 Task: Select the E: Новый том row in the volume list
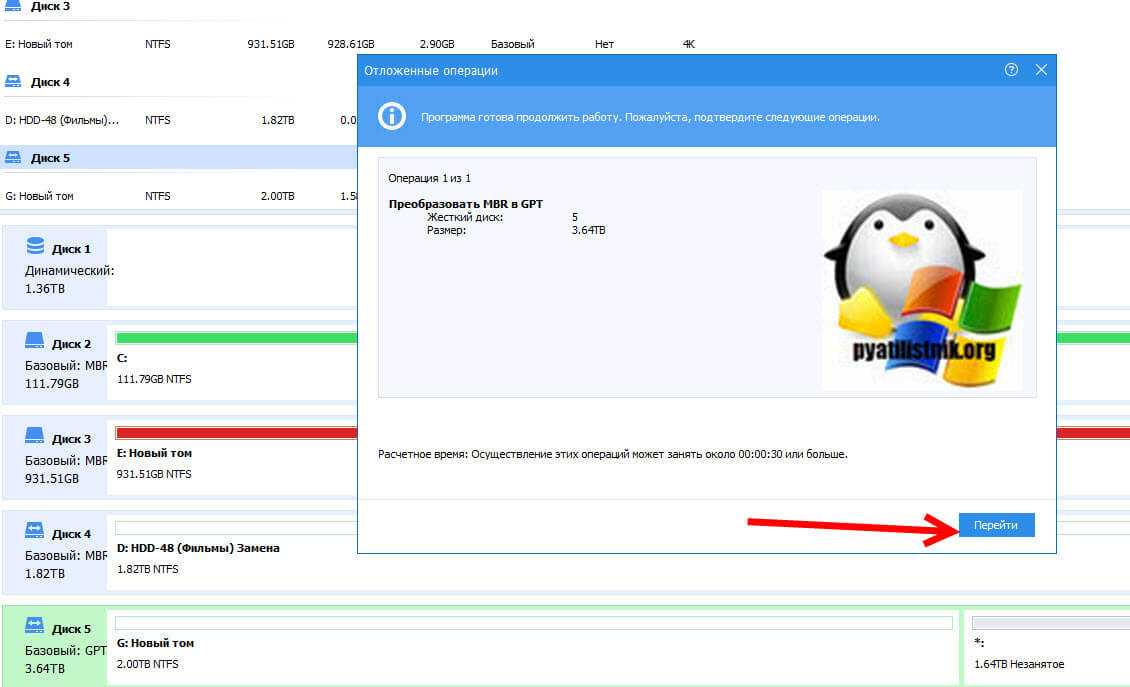point(40,44)
